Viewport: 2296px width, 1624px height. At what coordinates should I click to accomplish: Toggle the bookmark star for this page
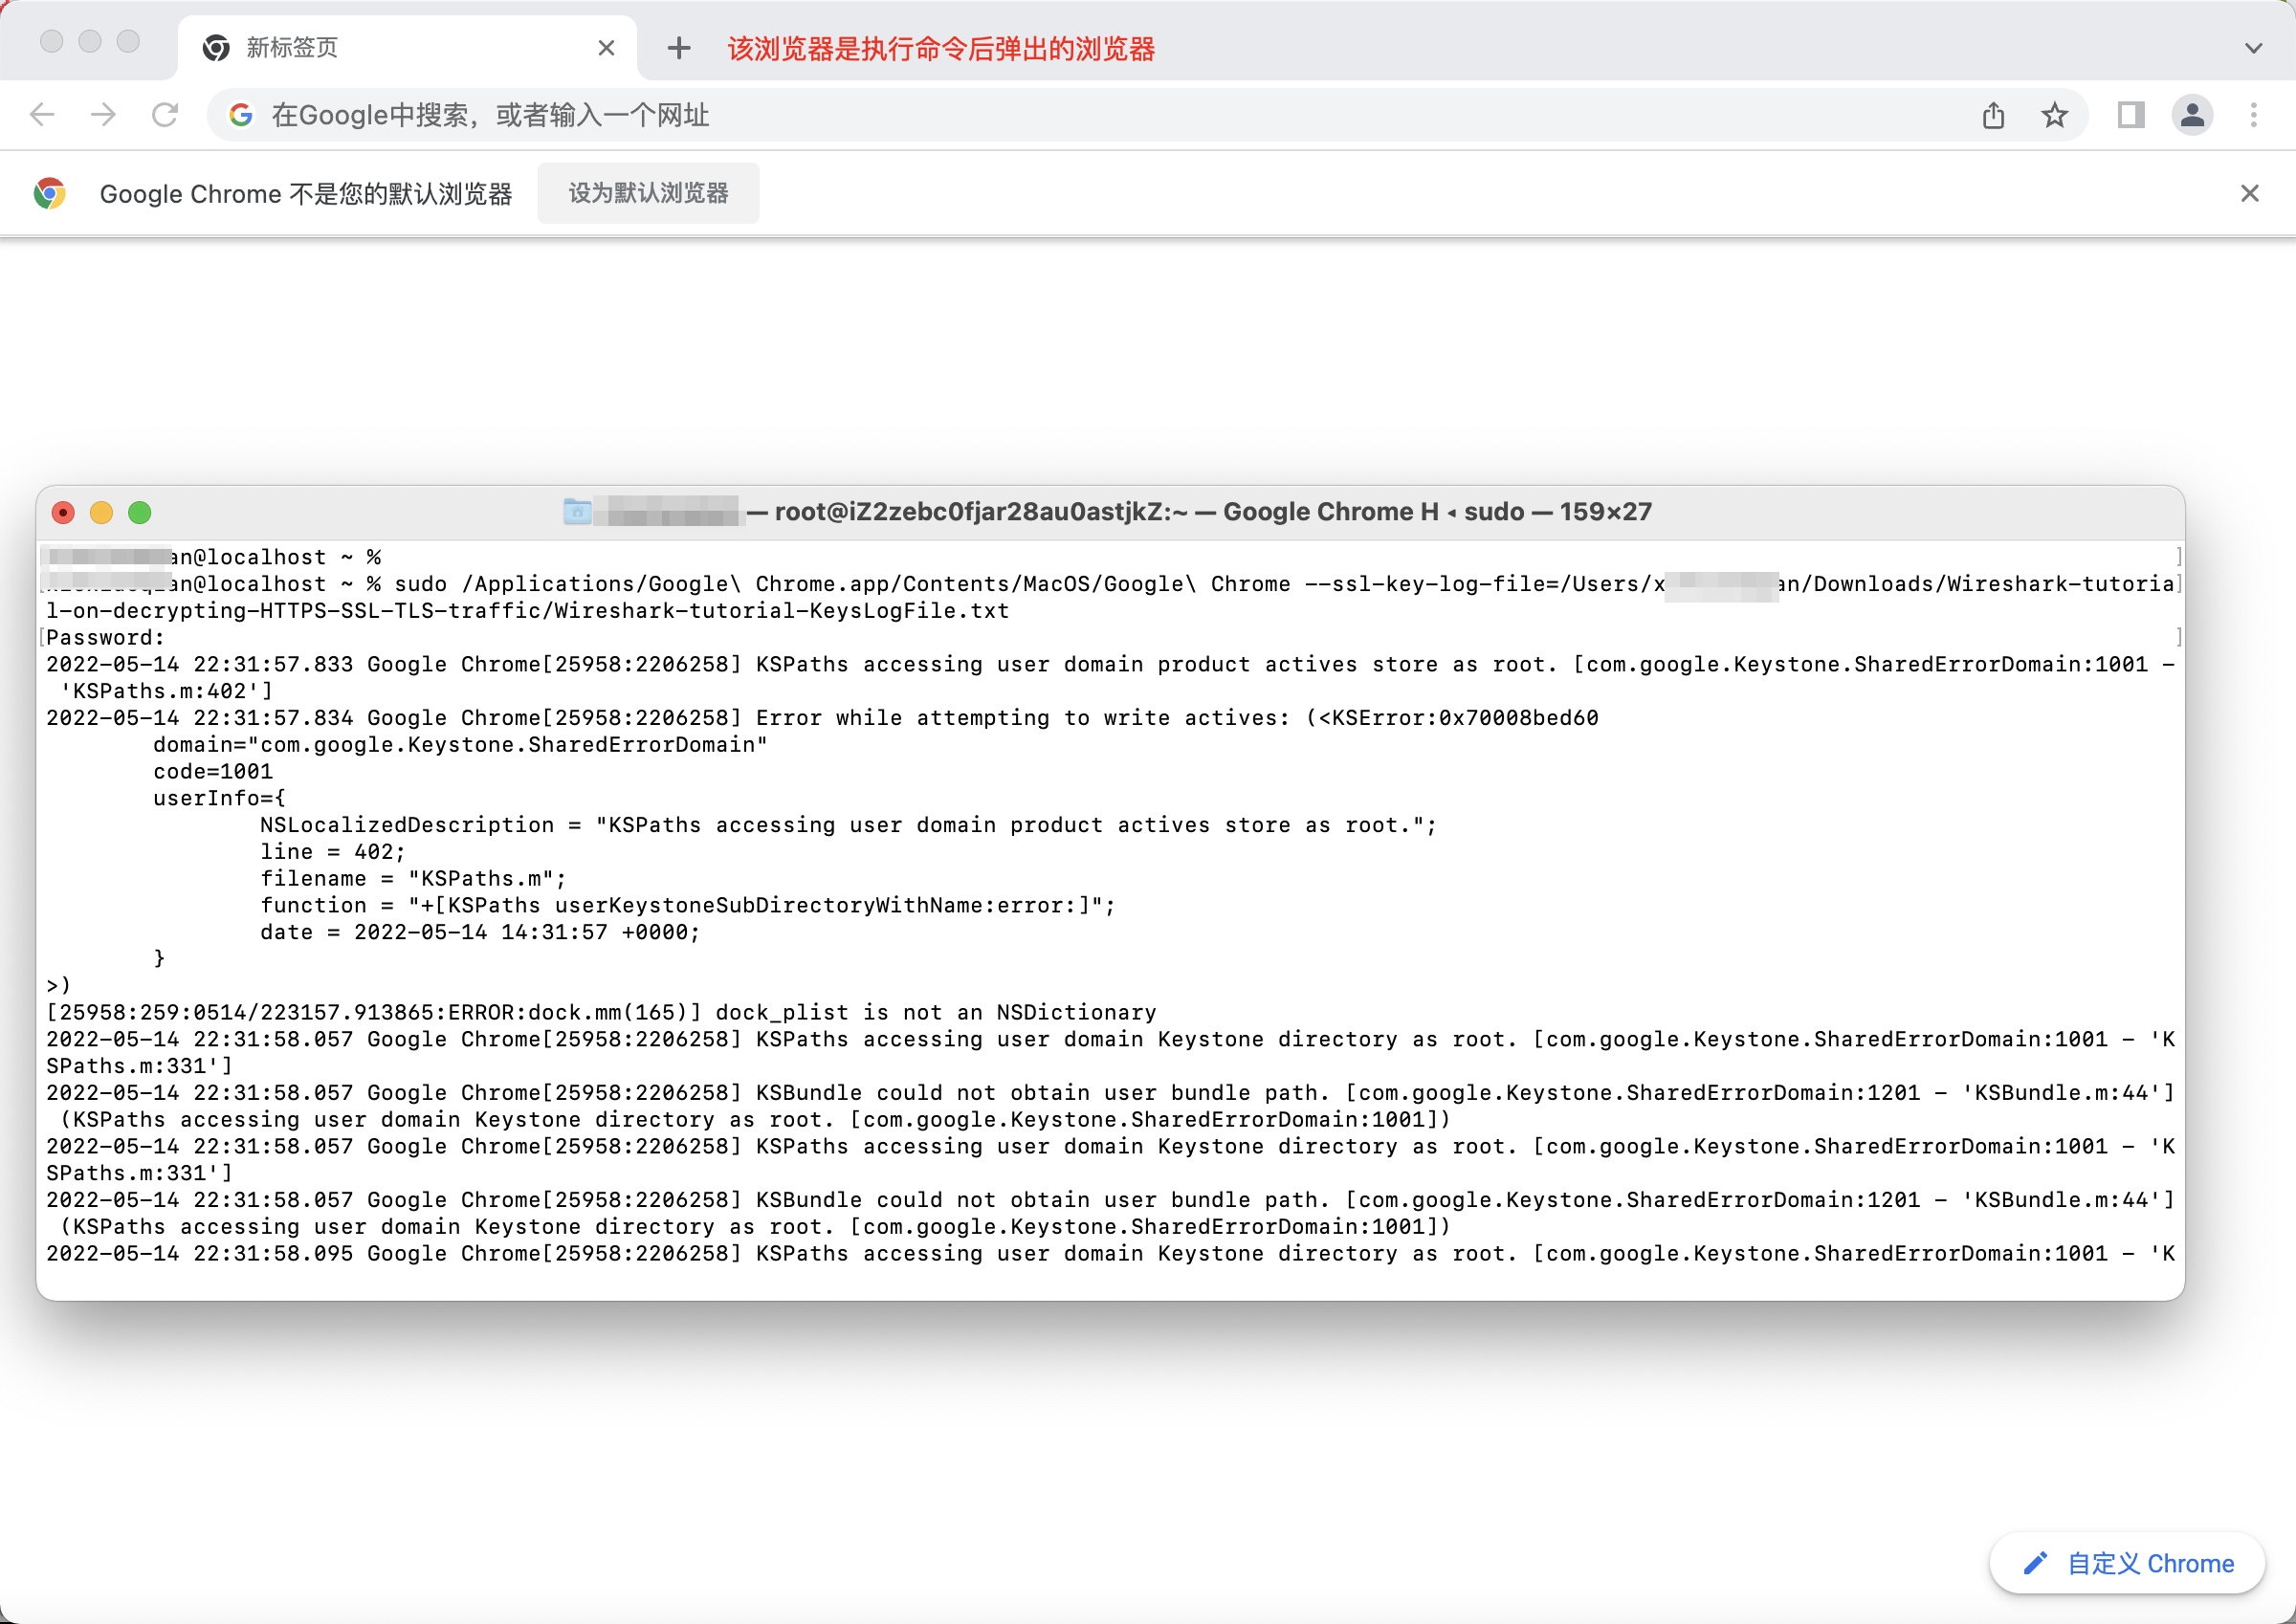click(2055, 115)
